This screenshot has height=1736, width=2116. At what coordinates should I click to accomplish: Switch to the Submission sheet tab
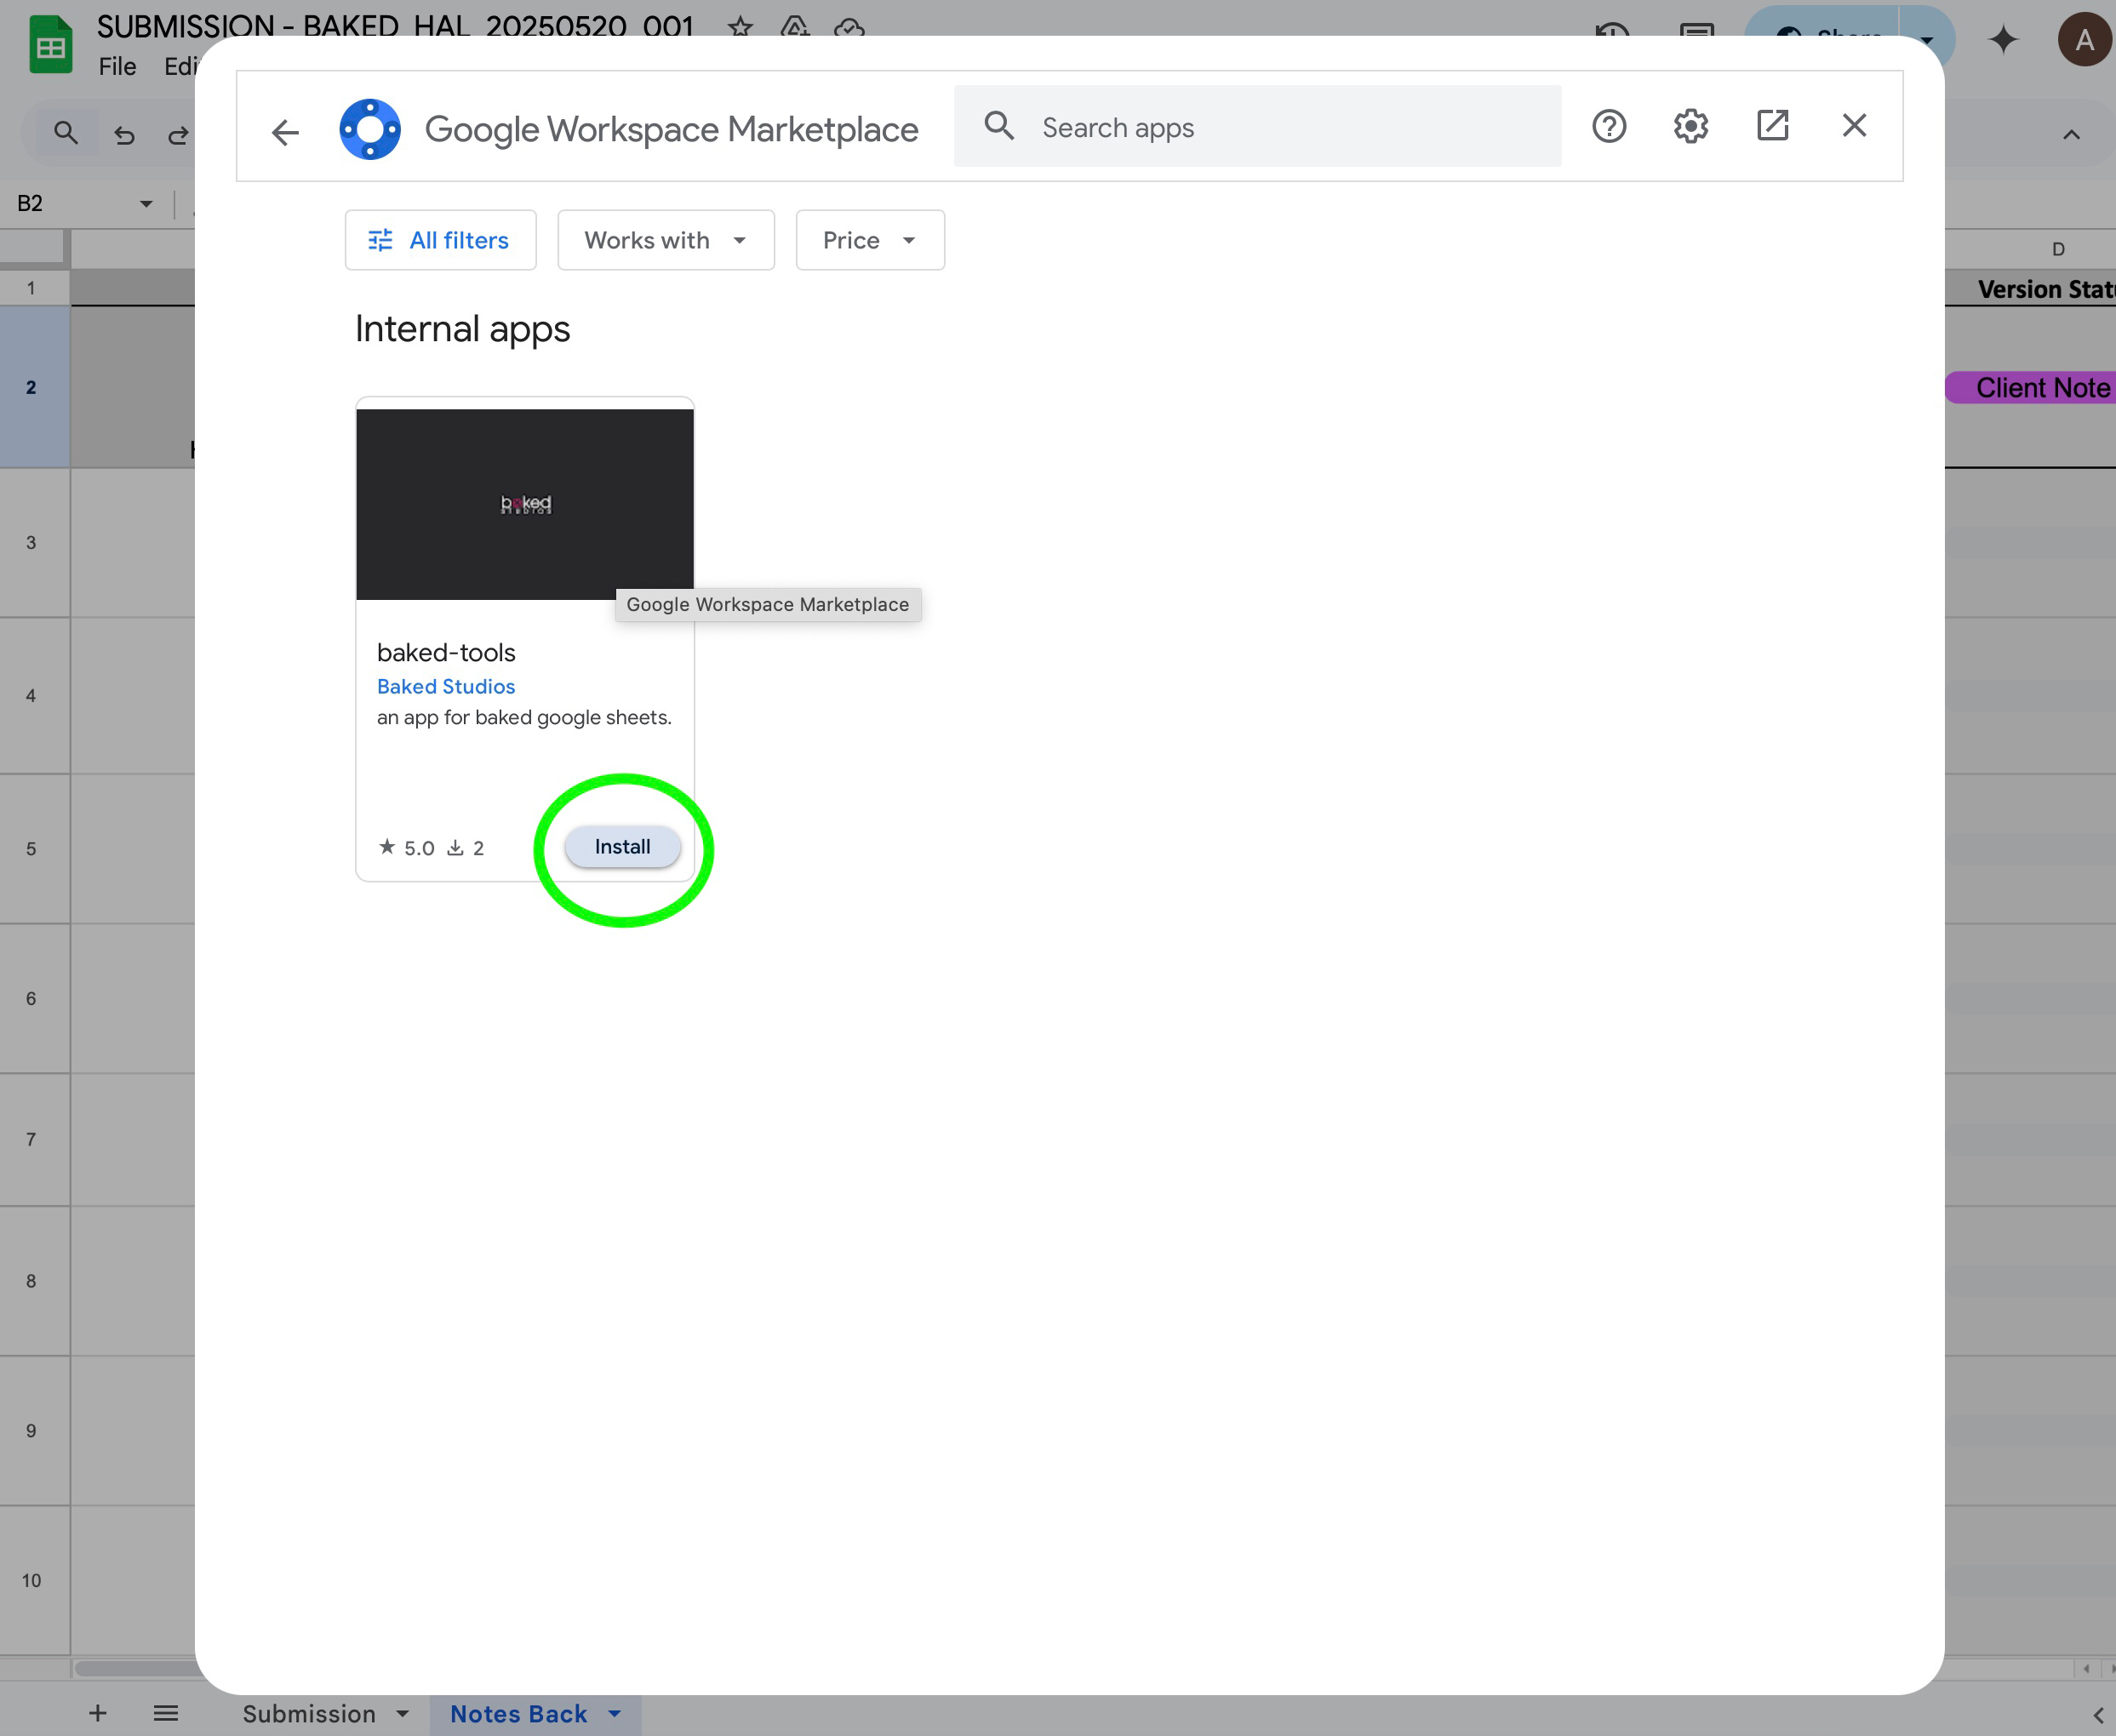coord(309,1714)
